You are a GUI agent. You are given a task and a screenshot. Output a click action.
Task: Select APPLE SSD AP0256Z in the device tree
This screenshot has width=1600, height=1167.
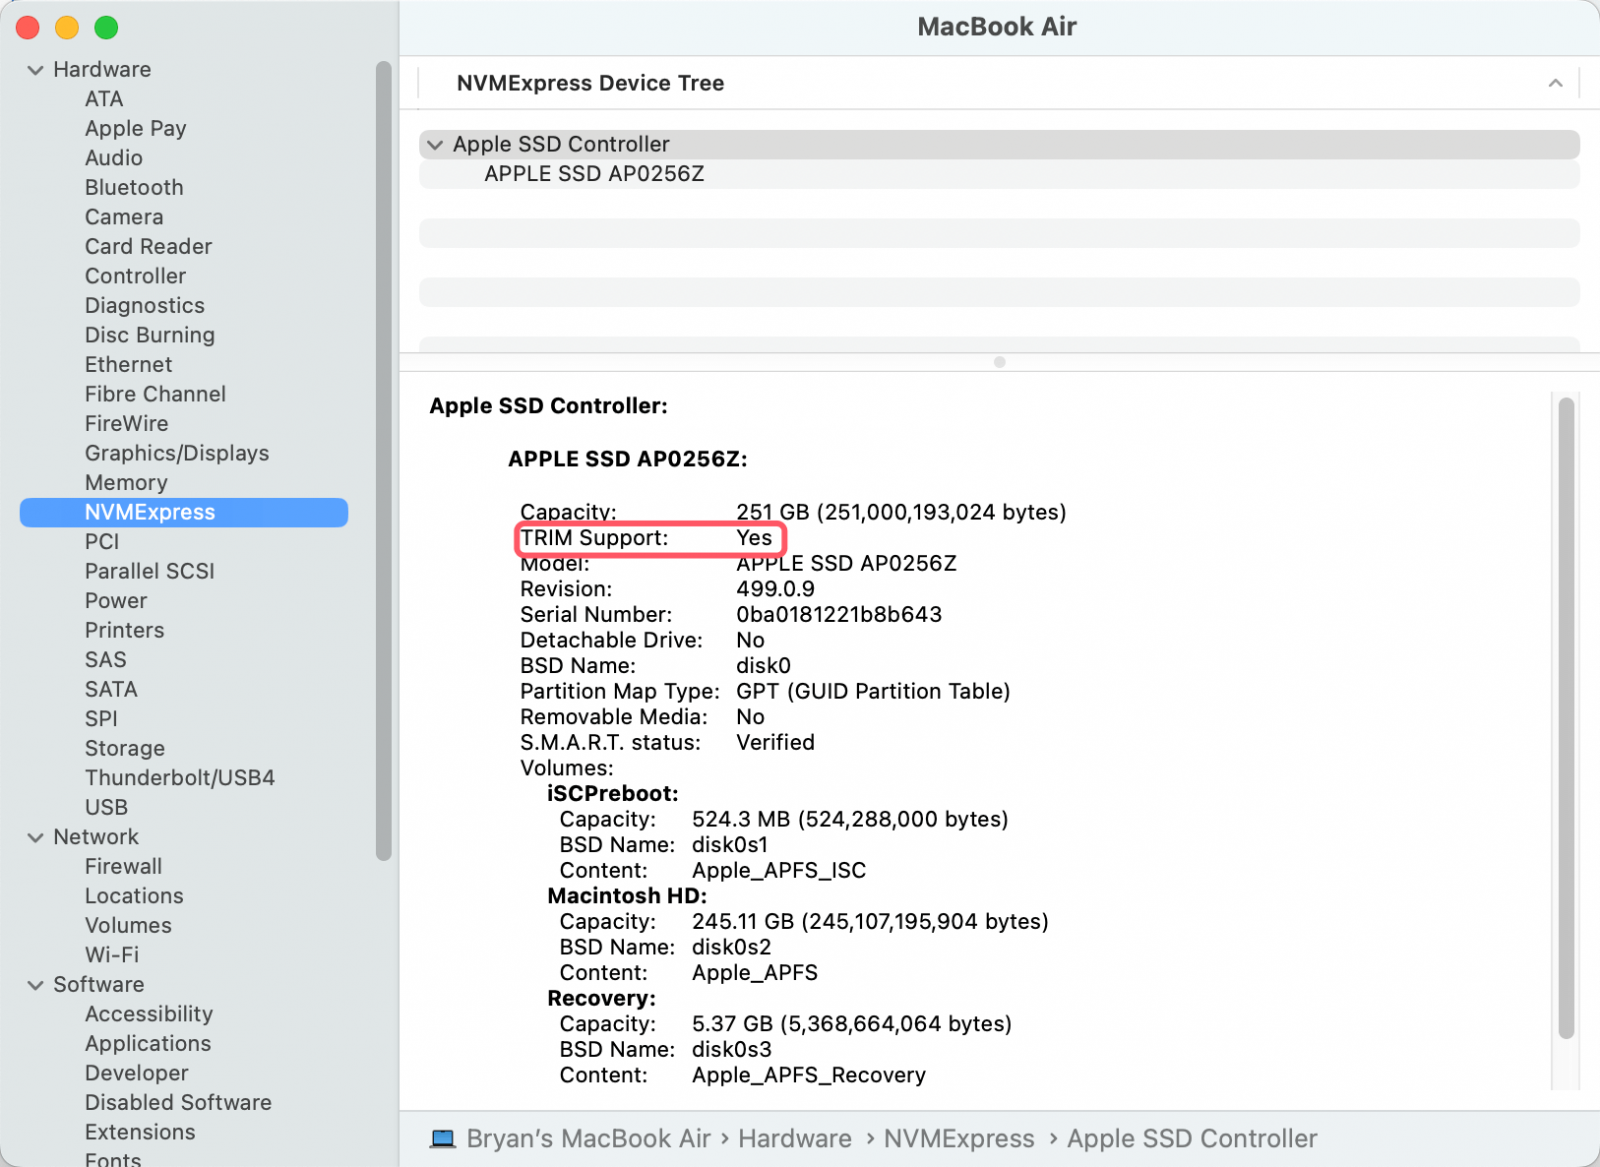(594, 173)
